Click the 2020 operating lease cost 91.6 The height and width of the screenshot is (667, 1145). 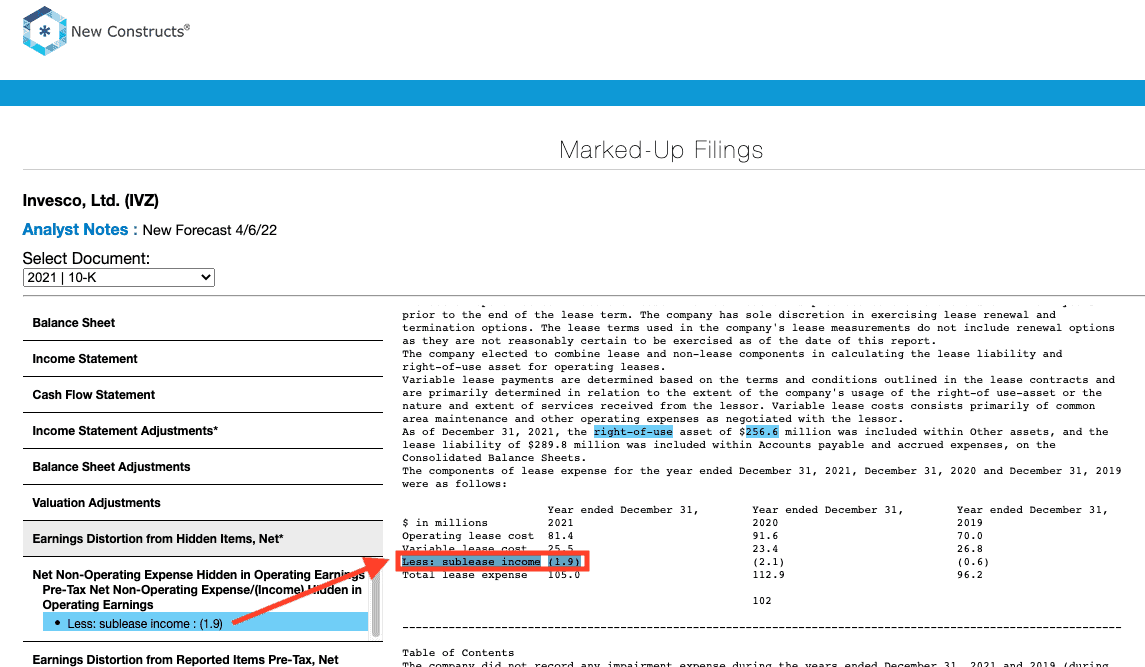tap(765, 536)
